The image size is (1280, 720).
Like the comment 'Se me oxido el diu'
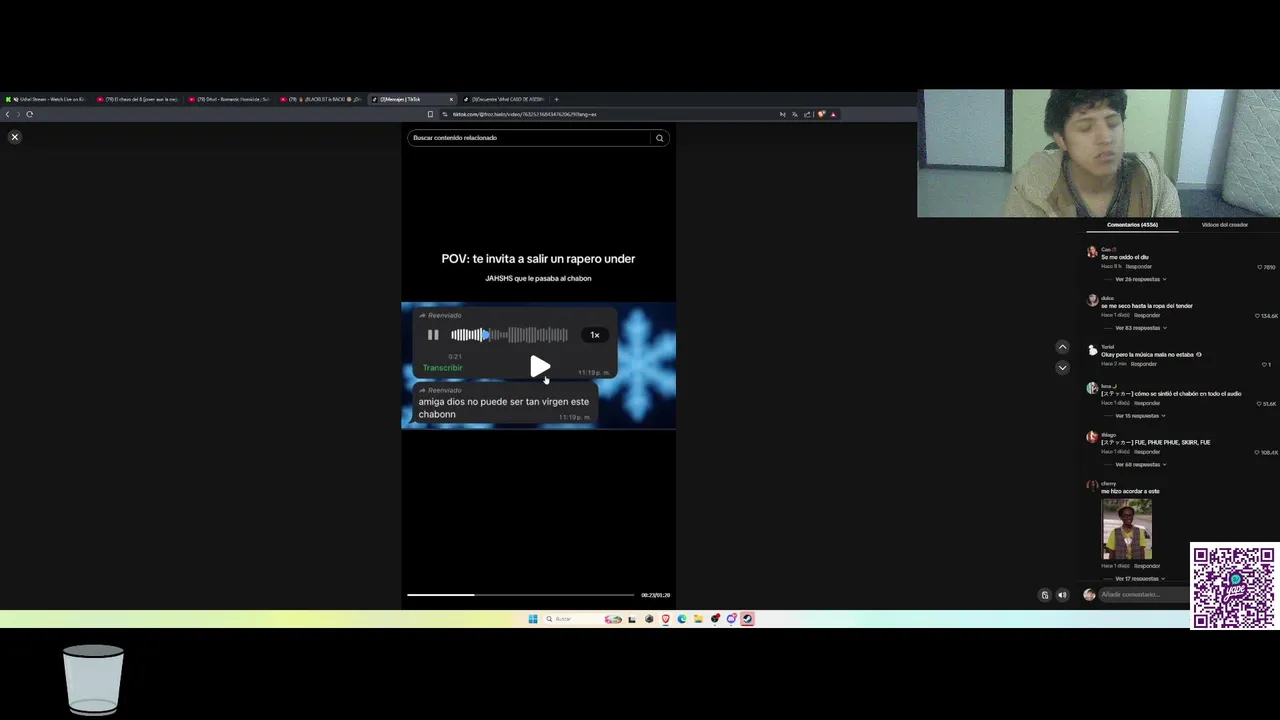tap(1260, 267)
